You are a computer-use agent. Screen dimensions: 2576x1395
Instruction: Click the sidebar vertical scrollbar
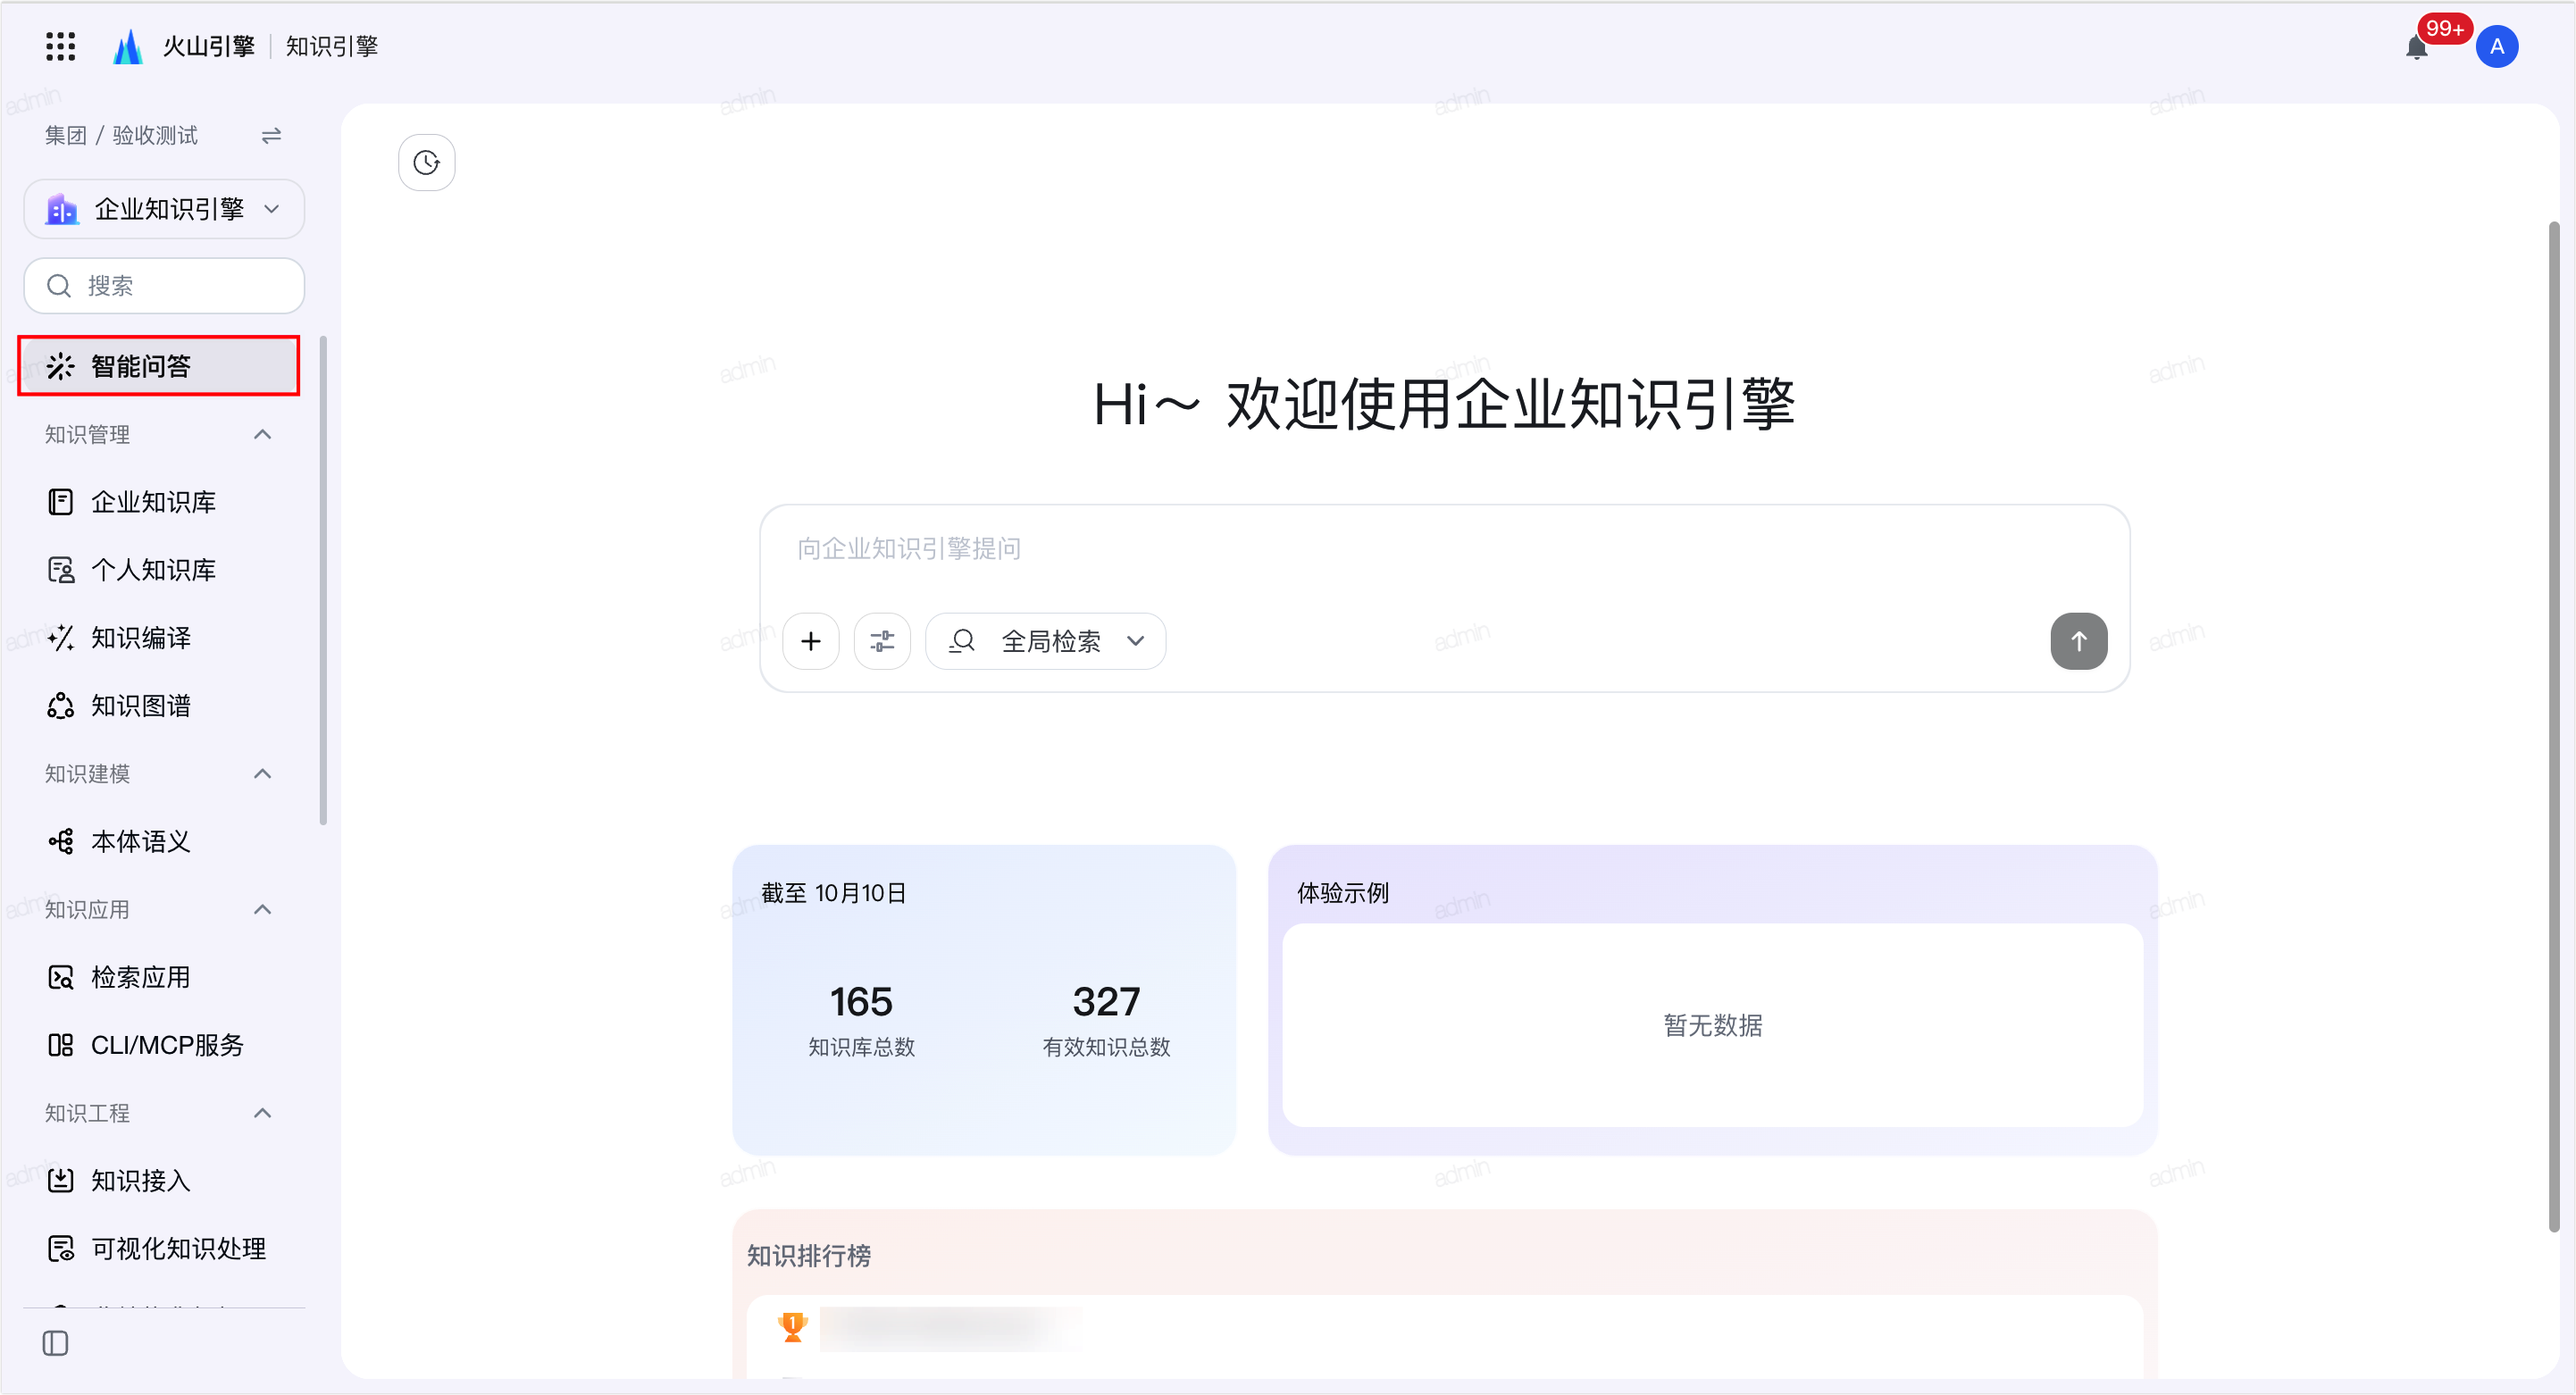coord(323,581)
